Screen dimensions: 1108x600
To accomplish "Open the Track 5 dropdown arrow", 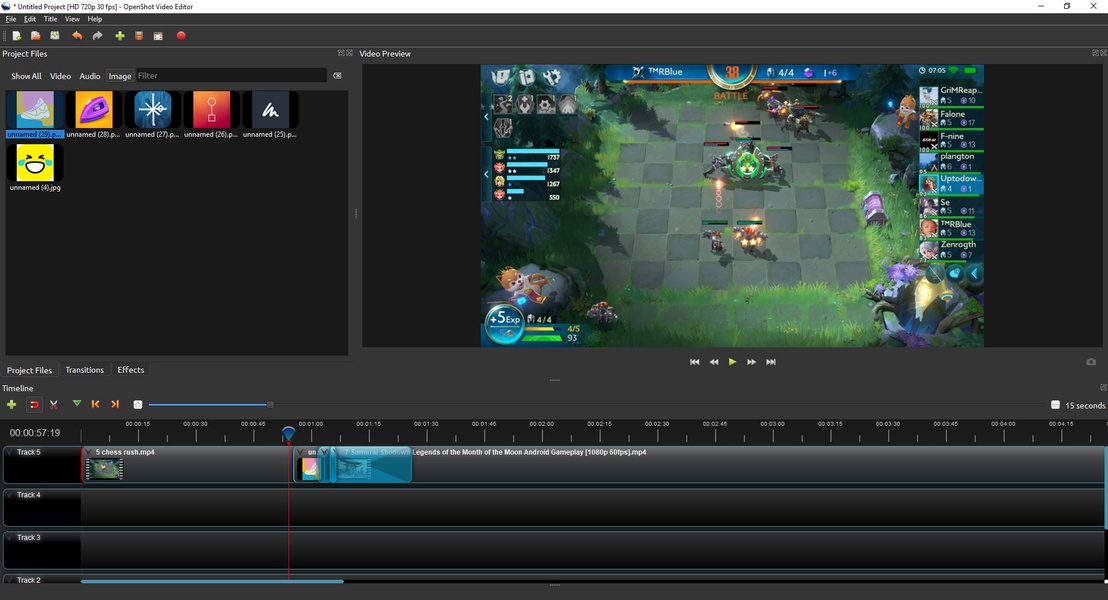I will [9, 452].
